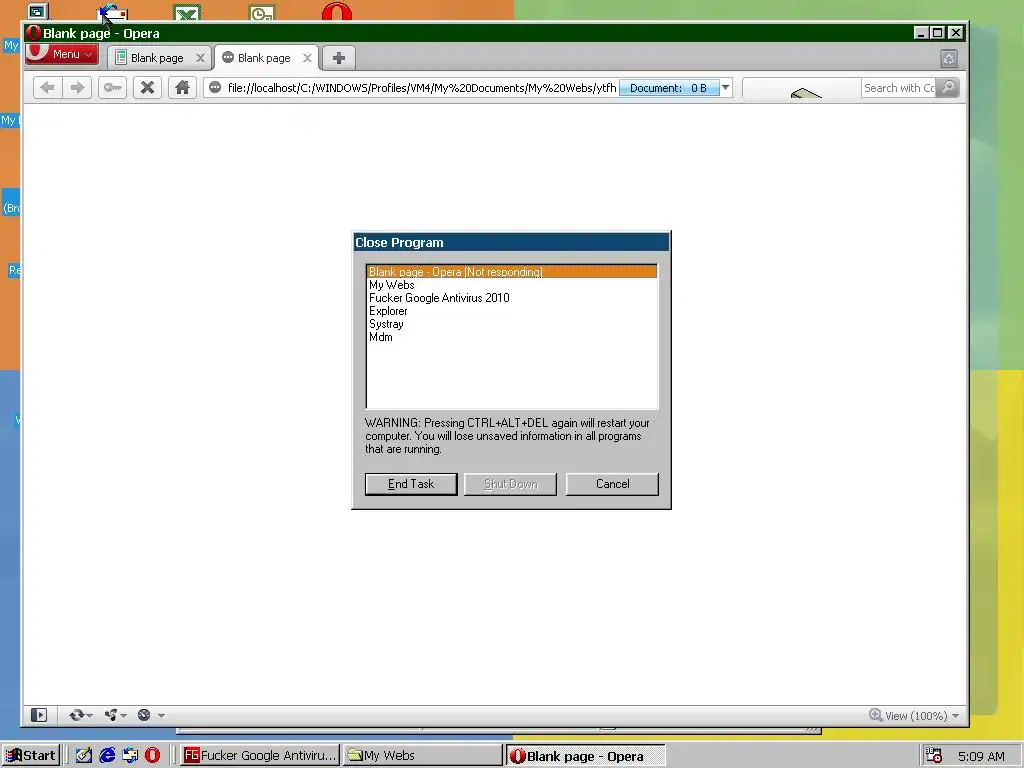This screenshot has width=1024, height=768.
Task: Select Explorer in the Close Program list
Action: point(512,311)
